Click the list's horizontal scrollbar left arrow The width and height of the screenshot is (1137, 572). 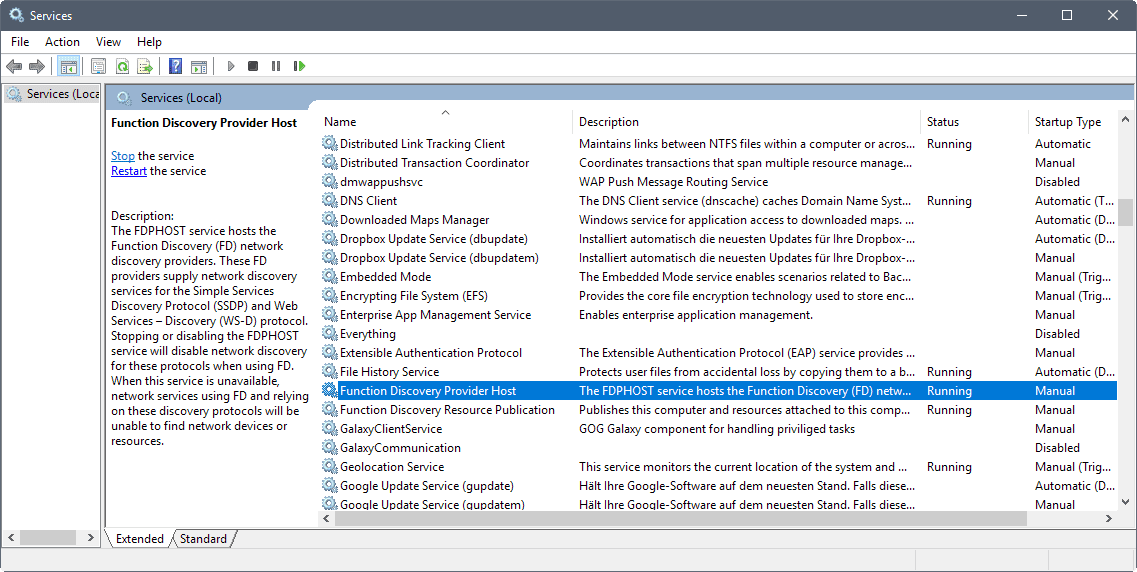(x=326, y=518)
